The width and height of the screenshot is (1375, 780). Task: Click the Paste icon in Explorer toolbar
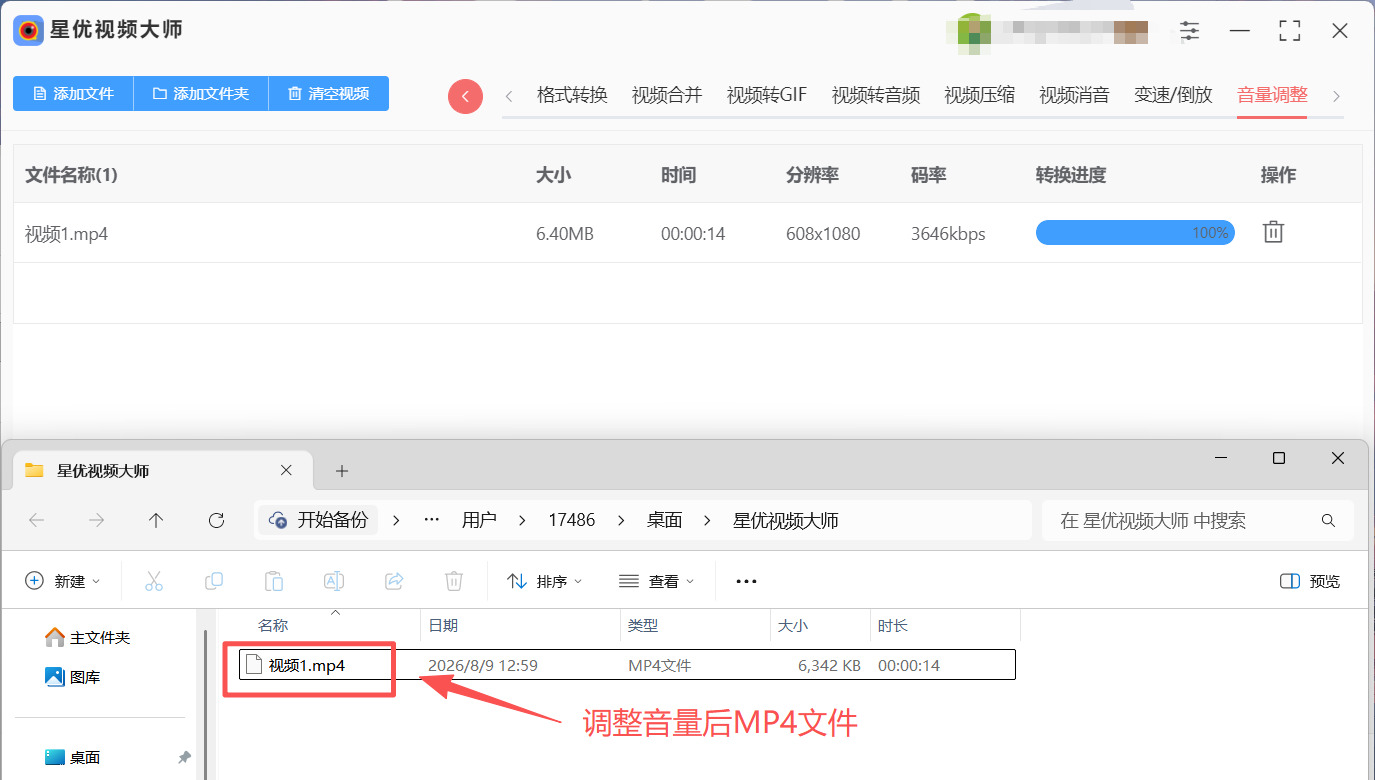(274, 581)
